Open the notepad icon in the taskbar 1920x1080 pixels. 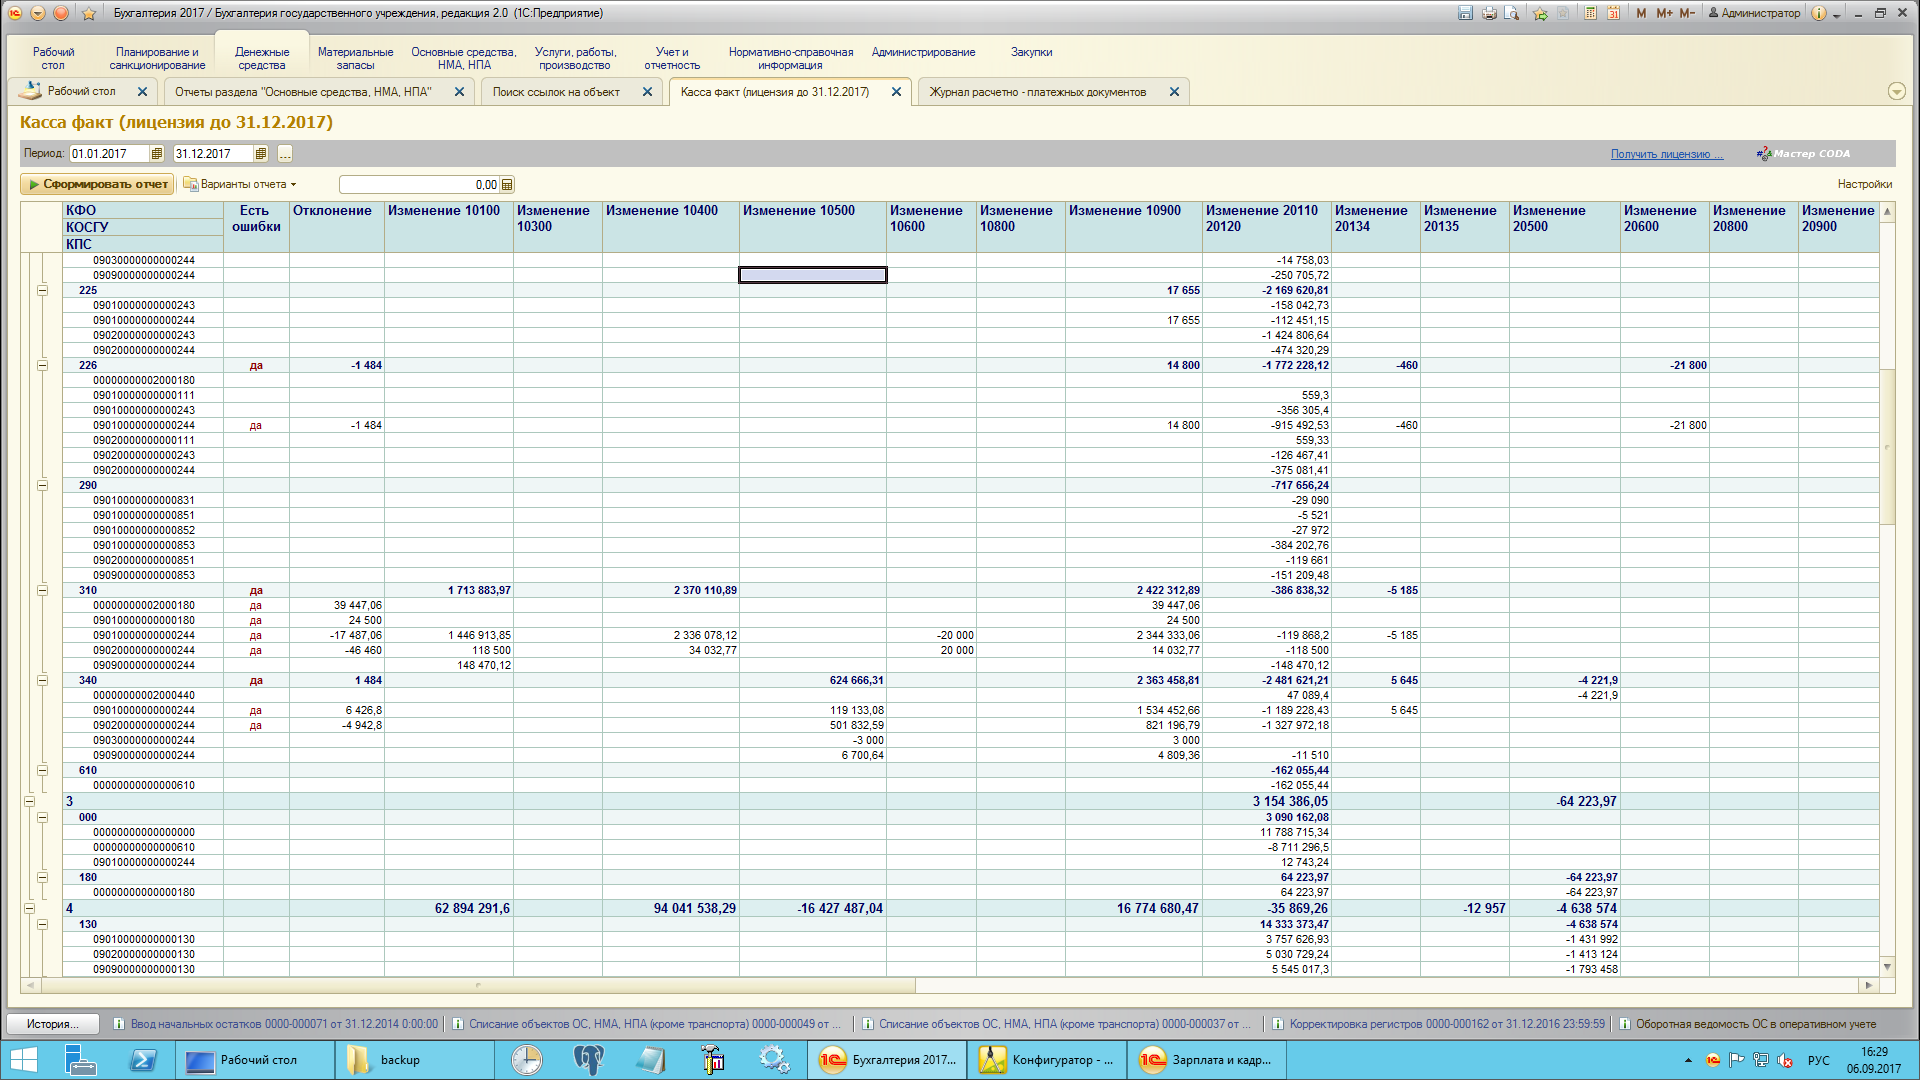point(650,1060)
